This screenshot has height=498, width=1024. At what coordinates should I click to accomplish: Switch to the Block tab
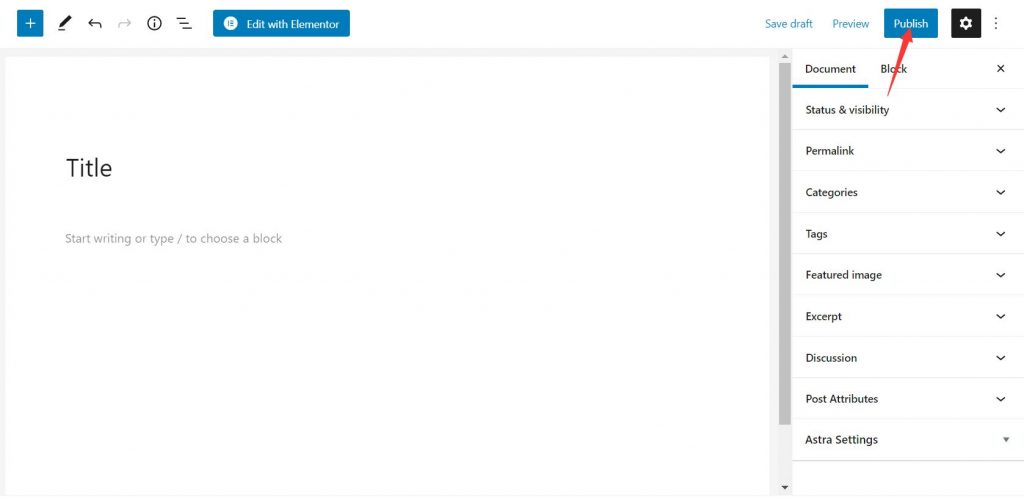(x=893, y=69)
